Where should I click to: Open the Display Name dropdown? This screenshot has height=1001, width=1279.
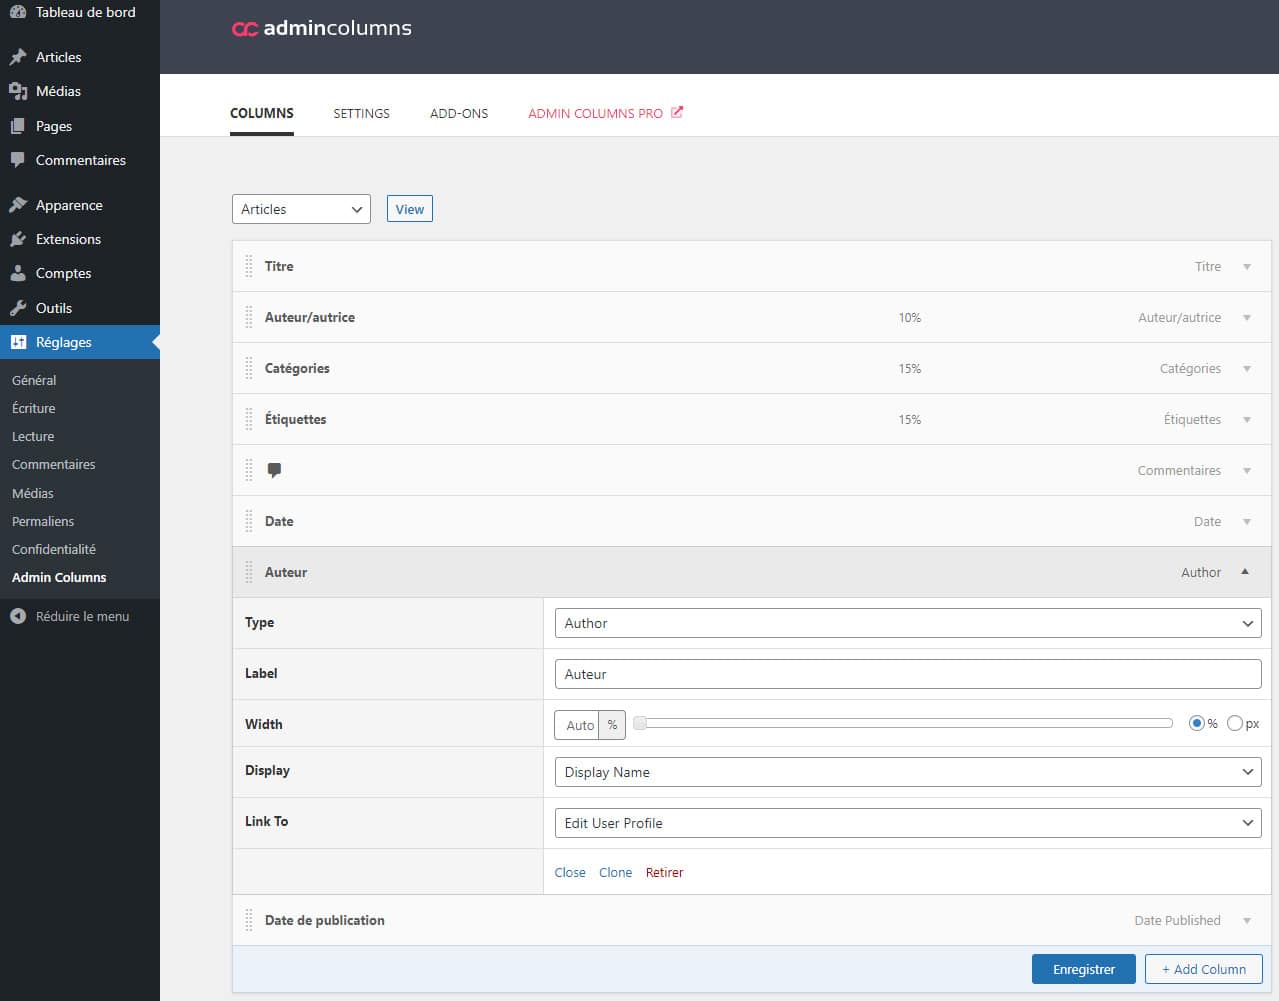coord(907,772)
